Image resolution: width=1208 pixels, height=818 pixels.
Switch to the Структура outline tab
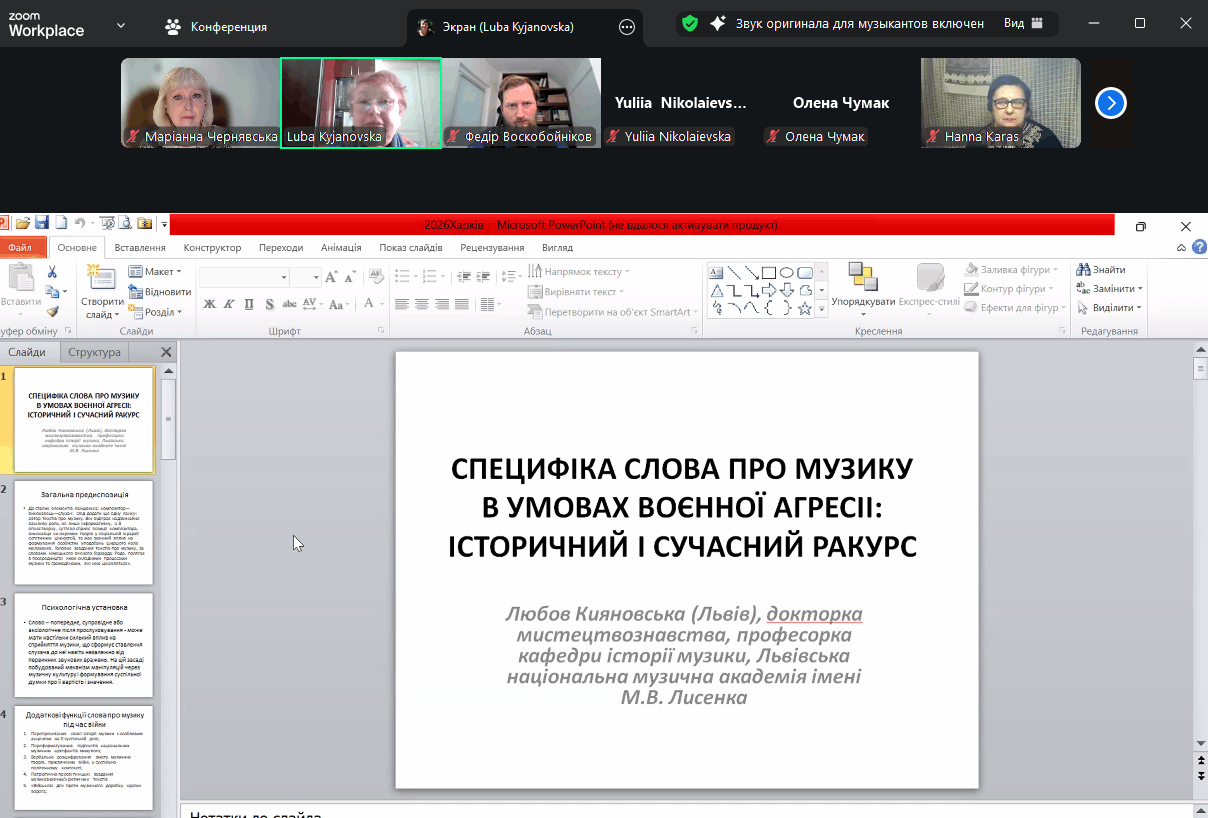point(94,352)
